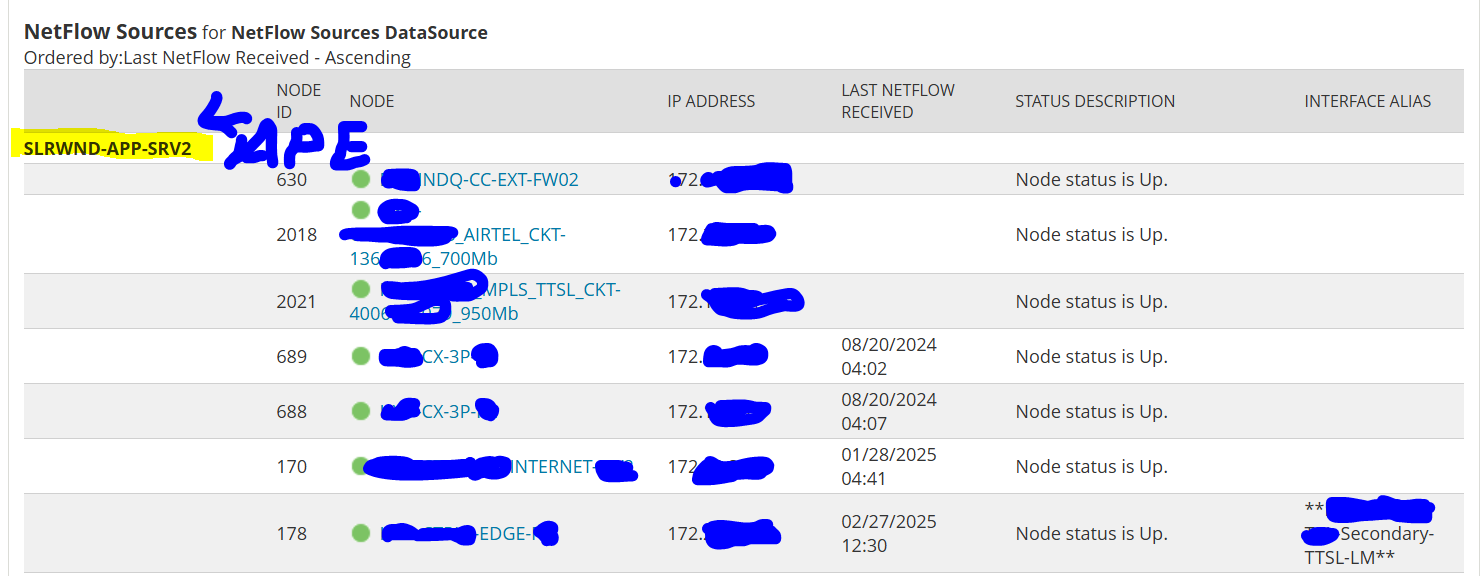This screenshot has height=576, width=1481.
Task: Click green status icon for node 2018
Action: pos(360,210)
